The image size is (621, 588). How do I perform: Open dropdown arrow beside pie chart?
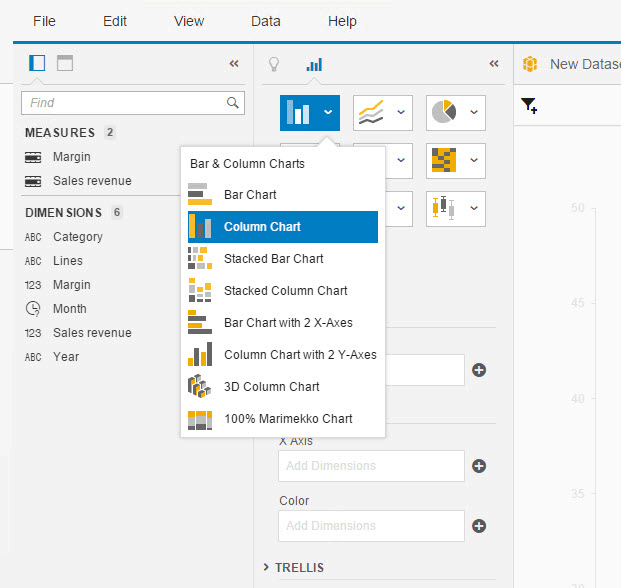pyautogui.click(x=473, y=112)
